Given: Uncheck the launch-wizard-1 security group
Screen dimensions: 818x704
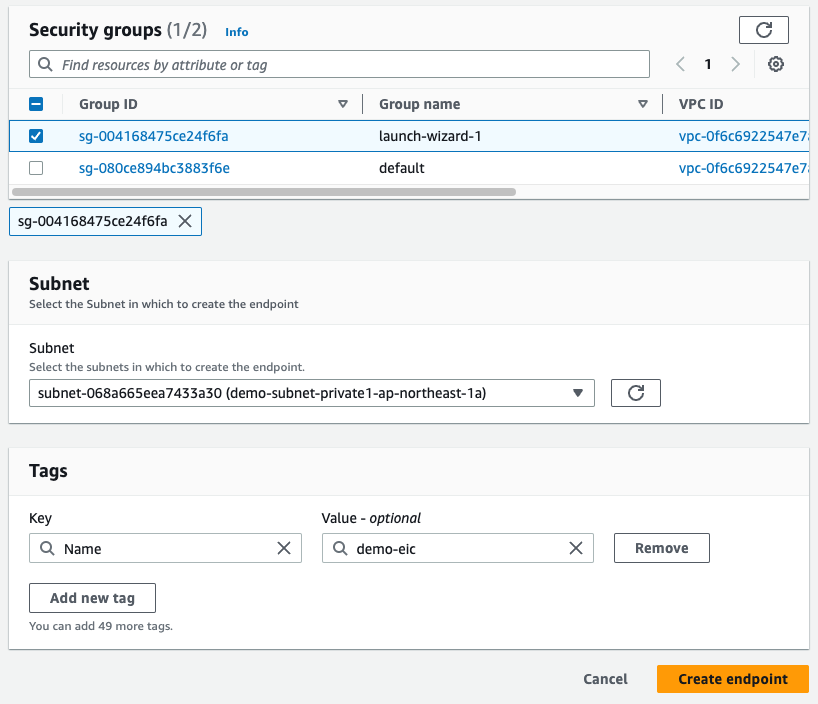Looking at the screenshot, I should point(36,136).
